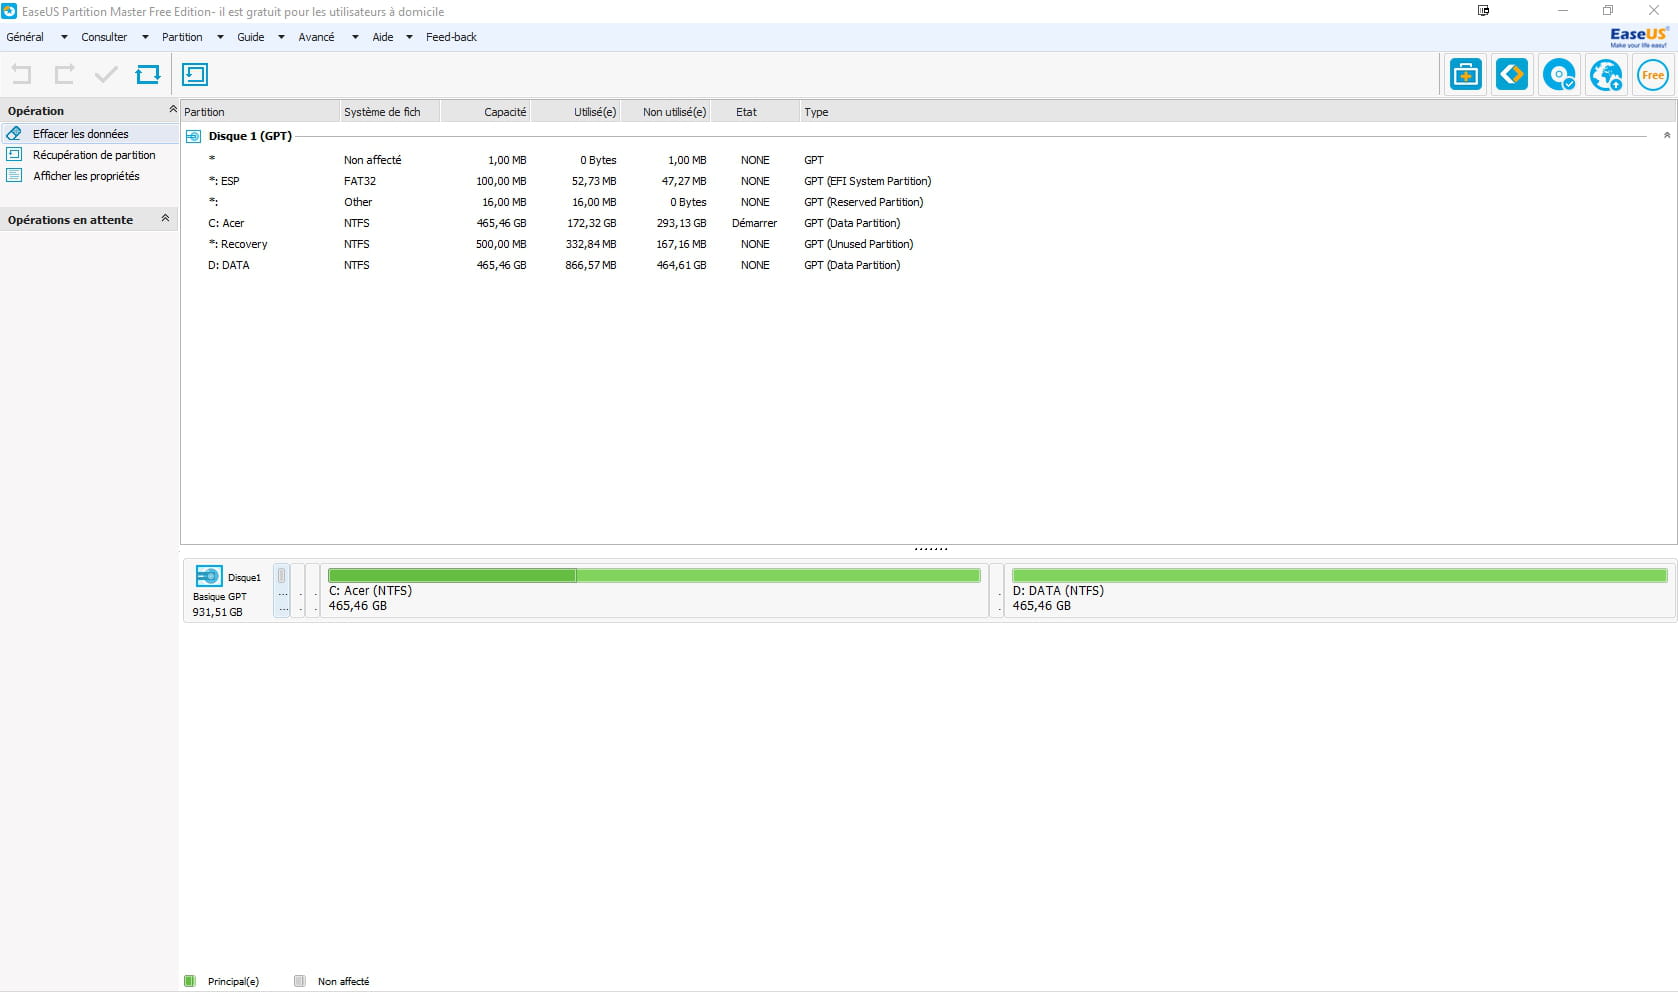This screenshot has width=1678, height=992.
Task: Open the Aide menu
Action: coord(383,37)
